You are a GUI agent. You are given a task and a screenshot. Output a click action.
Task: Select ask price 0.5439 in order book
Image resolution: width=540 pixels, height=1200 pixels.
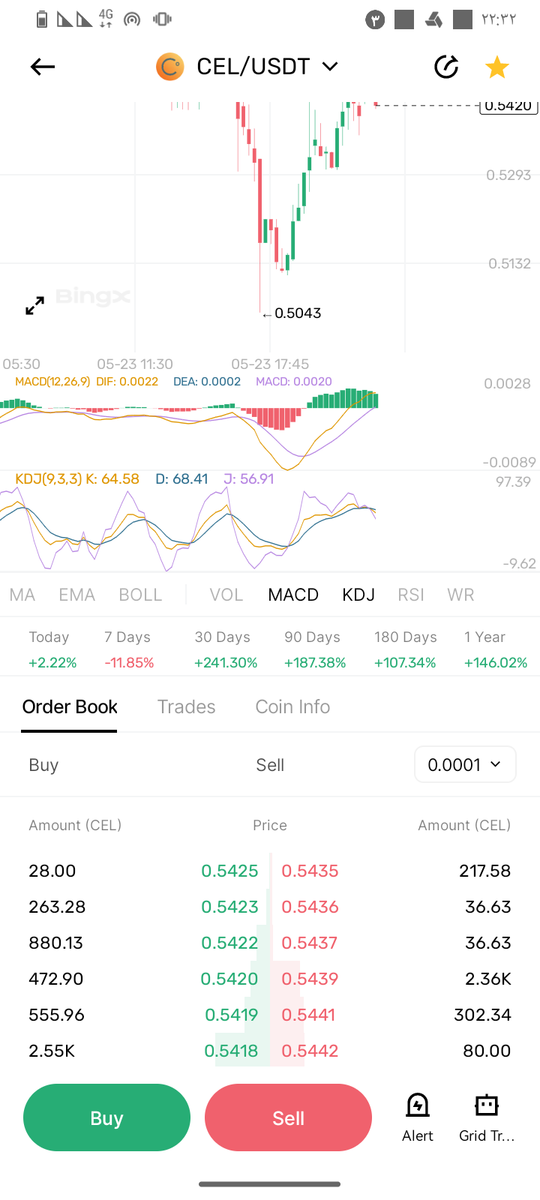pyautogui.click(x=310, y=979)
